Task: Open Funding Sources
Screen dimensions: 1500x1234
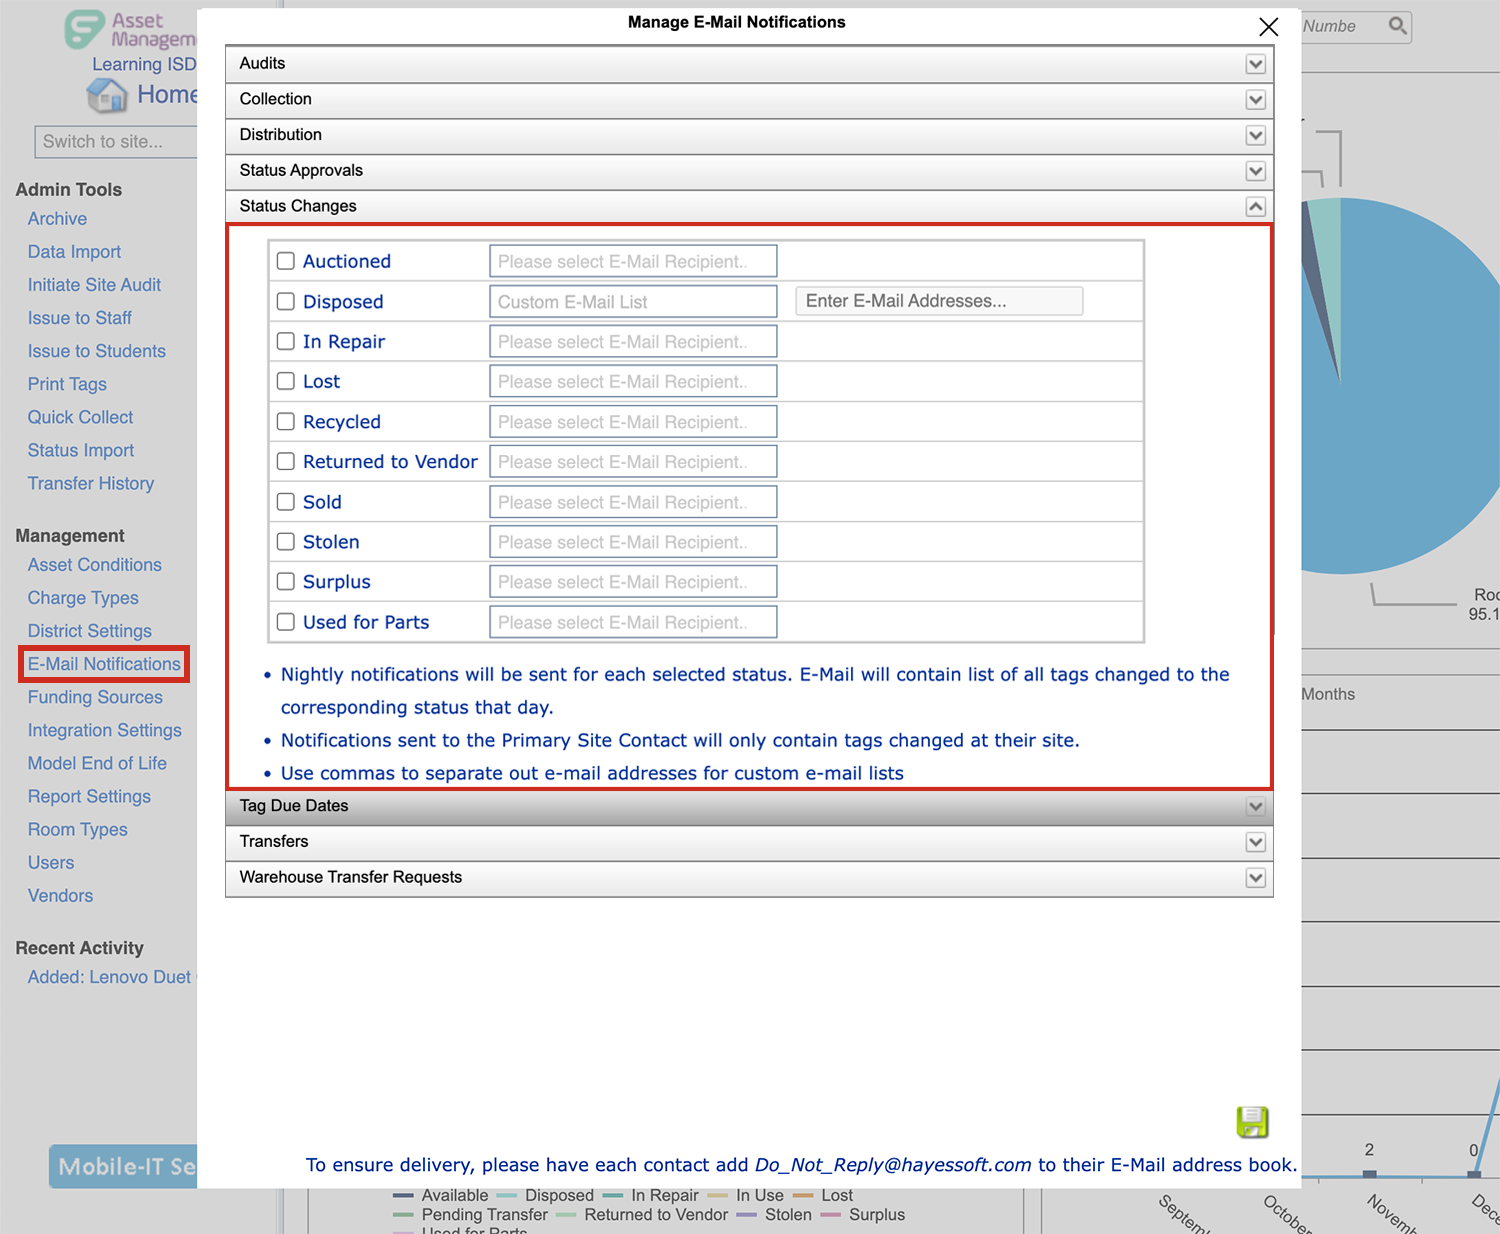Action: click(95, 697)
